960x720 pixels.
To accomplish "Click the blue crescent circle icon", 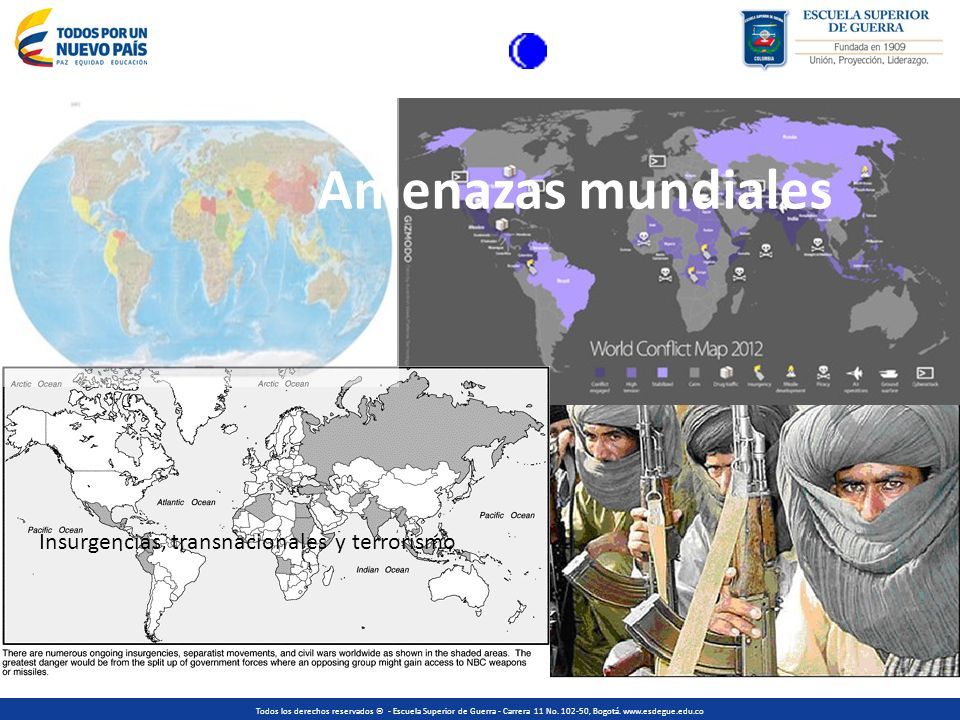I will [x=528, y=51].
